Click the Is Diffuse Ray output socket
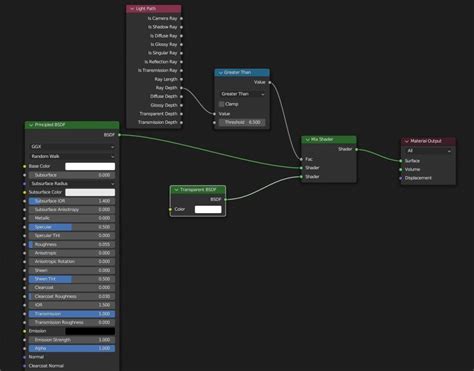Image resolution: width=474 pixels, height=371 pixels. [x=181, y=36]
